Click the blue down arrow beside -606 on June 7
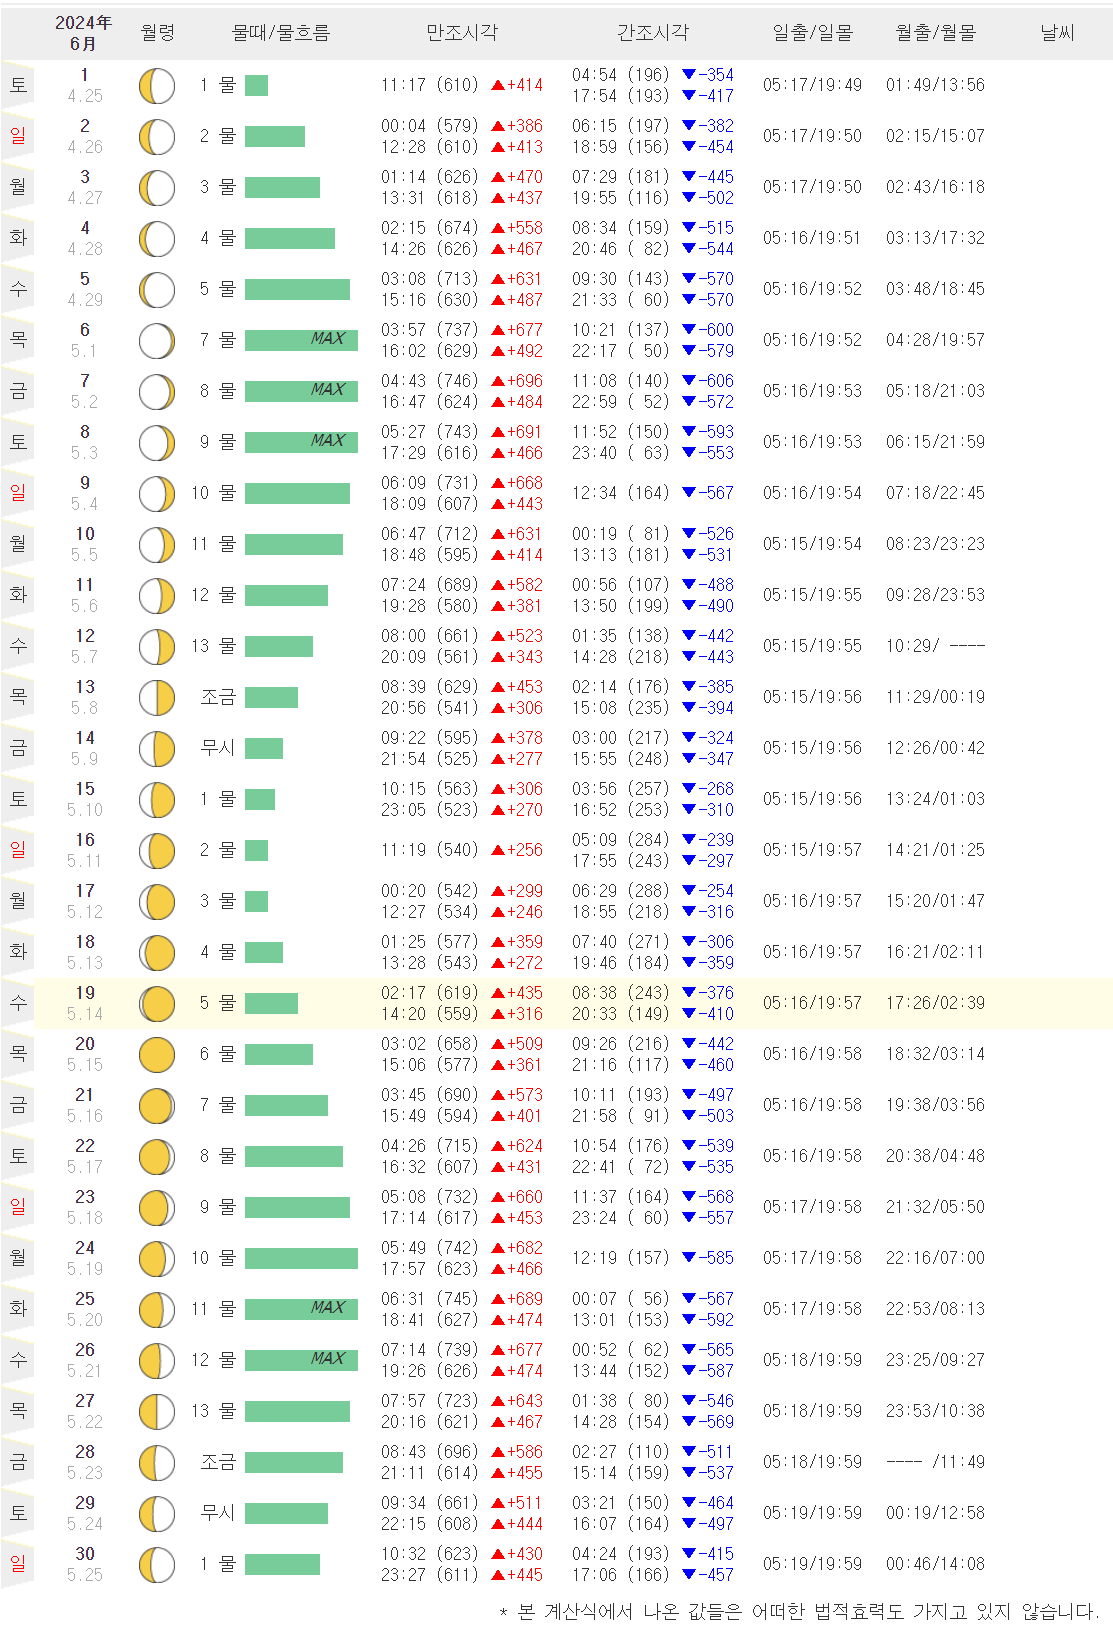Image resolution: width=1113 pixels, height=1629 pixels. pyautogui.click(x=689, y=380)
